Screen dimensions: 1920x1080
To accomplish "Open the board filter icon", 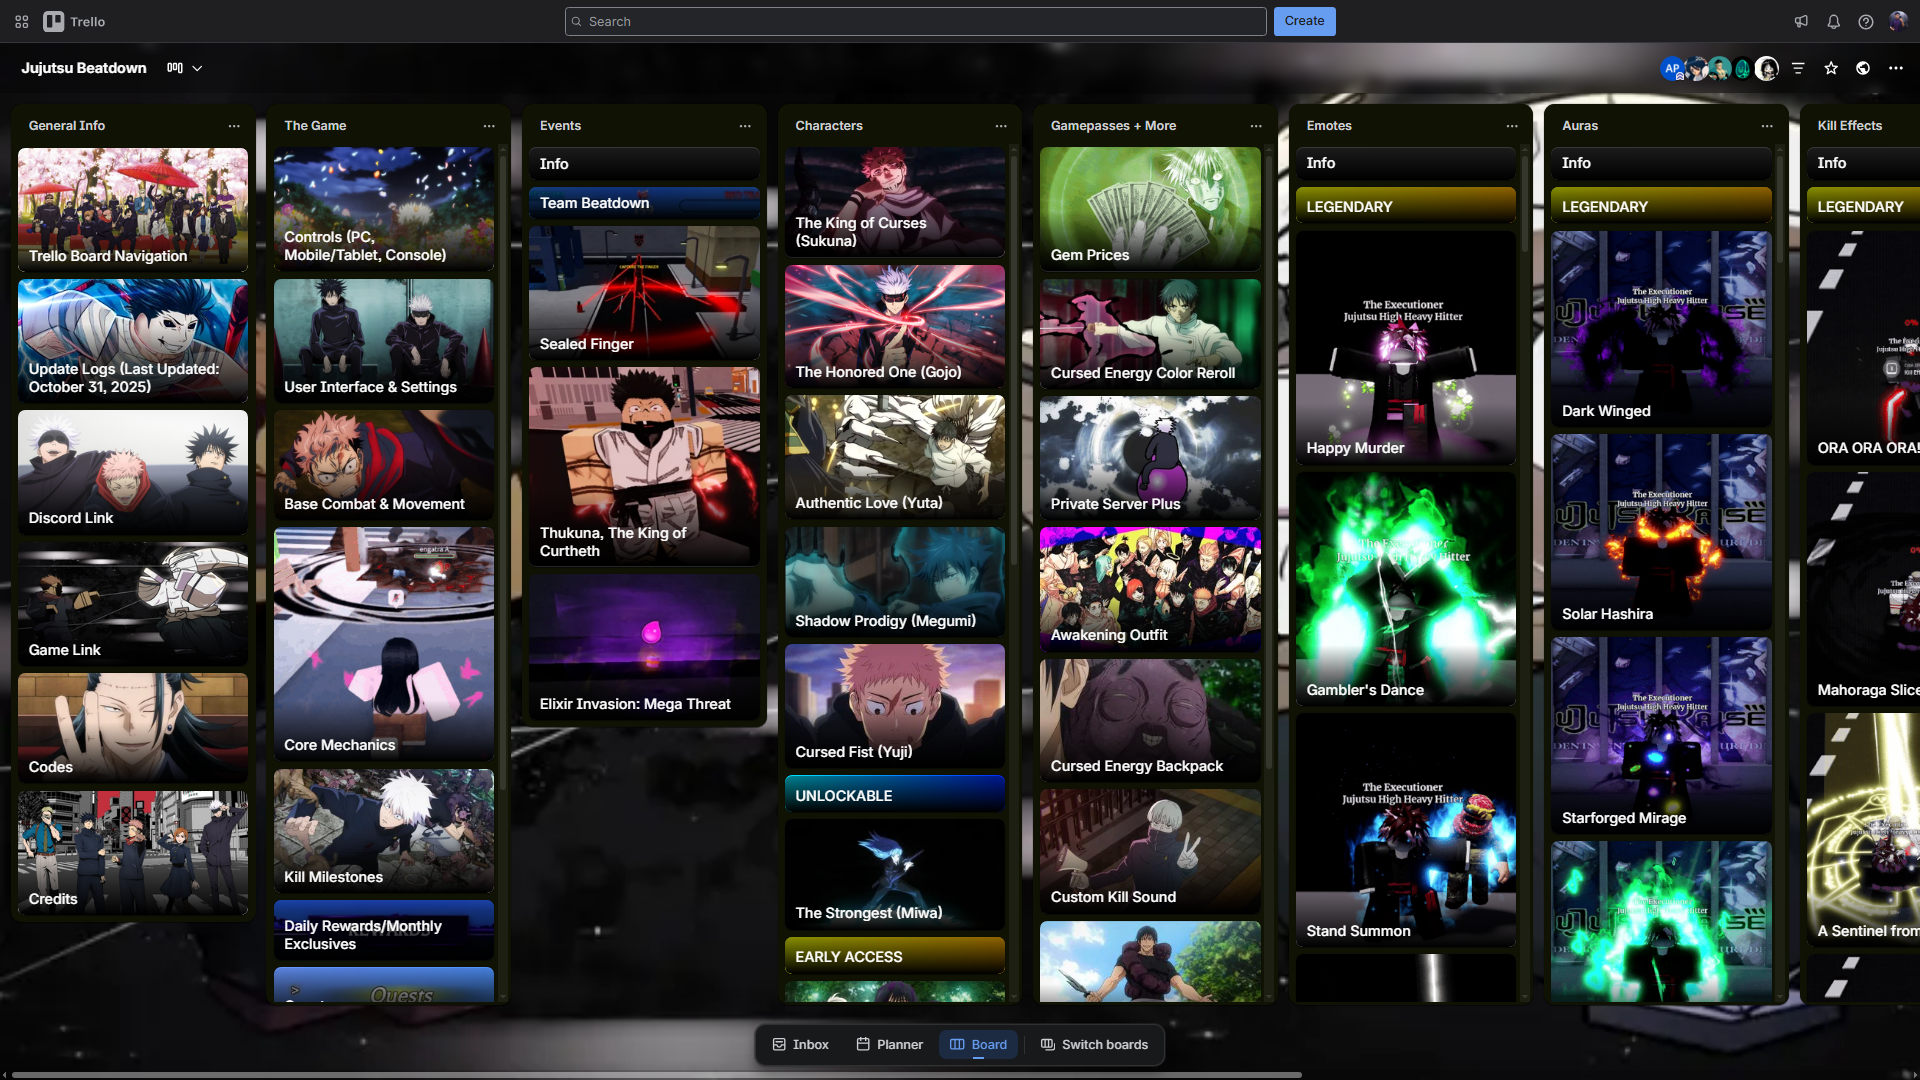I will (x=1798, y=68).
